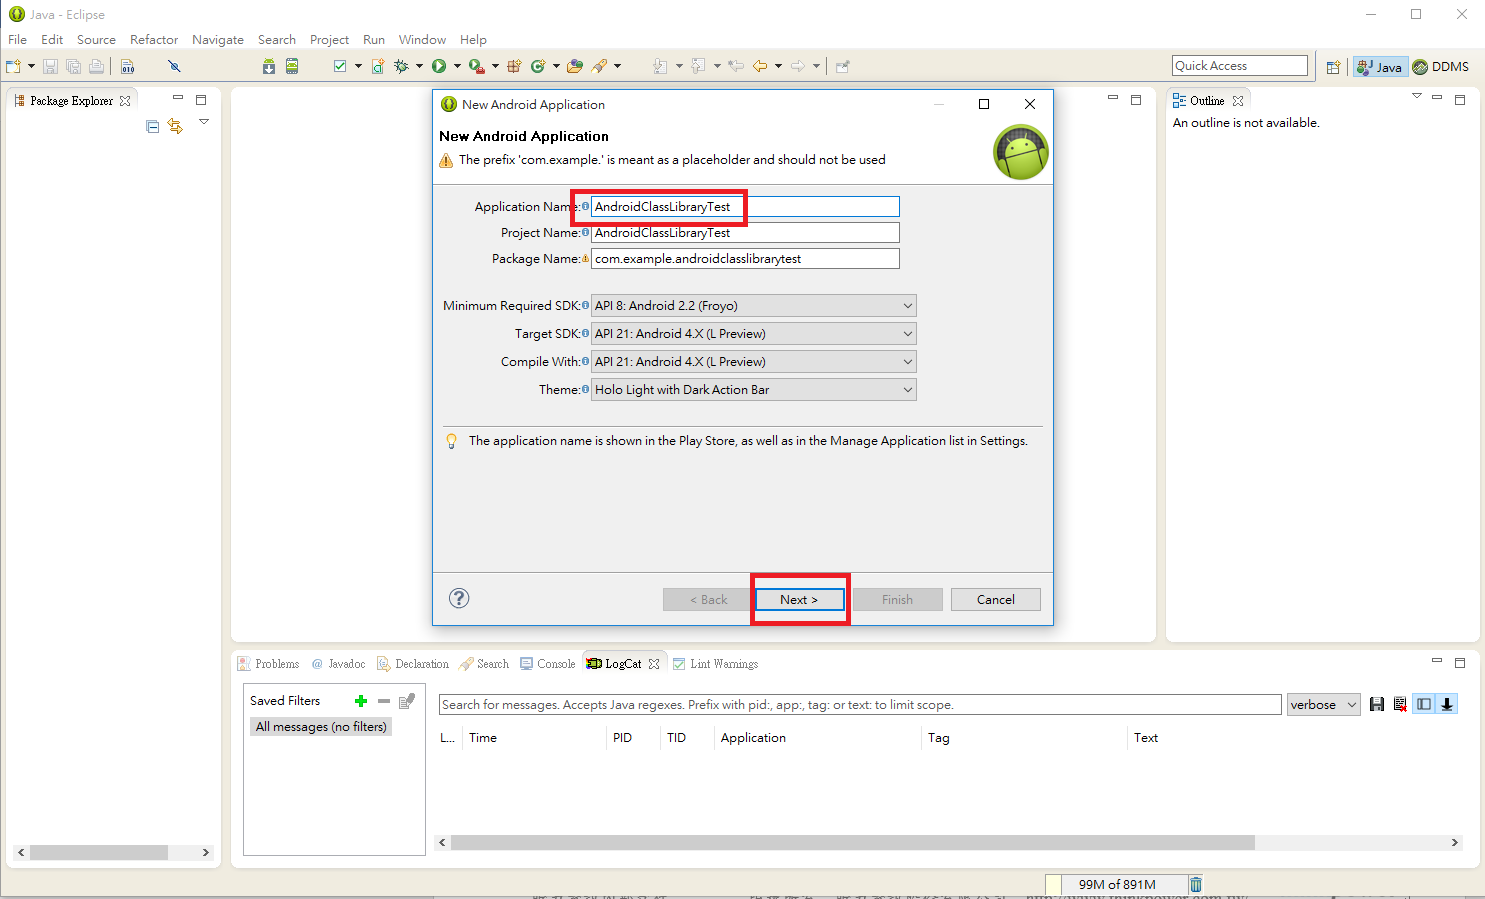Viewport: 1485px width, 899px height.
Task: Click the Quick Access search box
Action: tap(1240, 66)
